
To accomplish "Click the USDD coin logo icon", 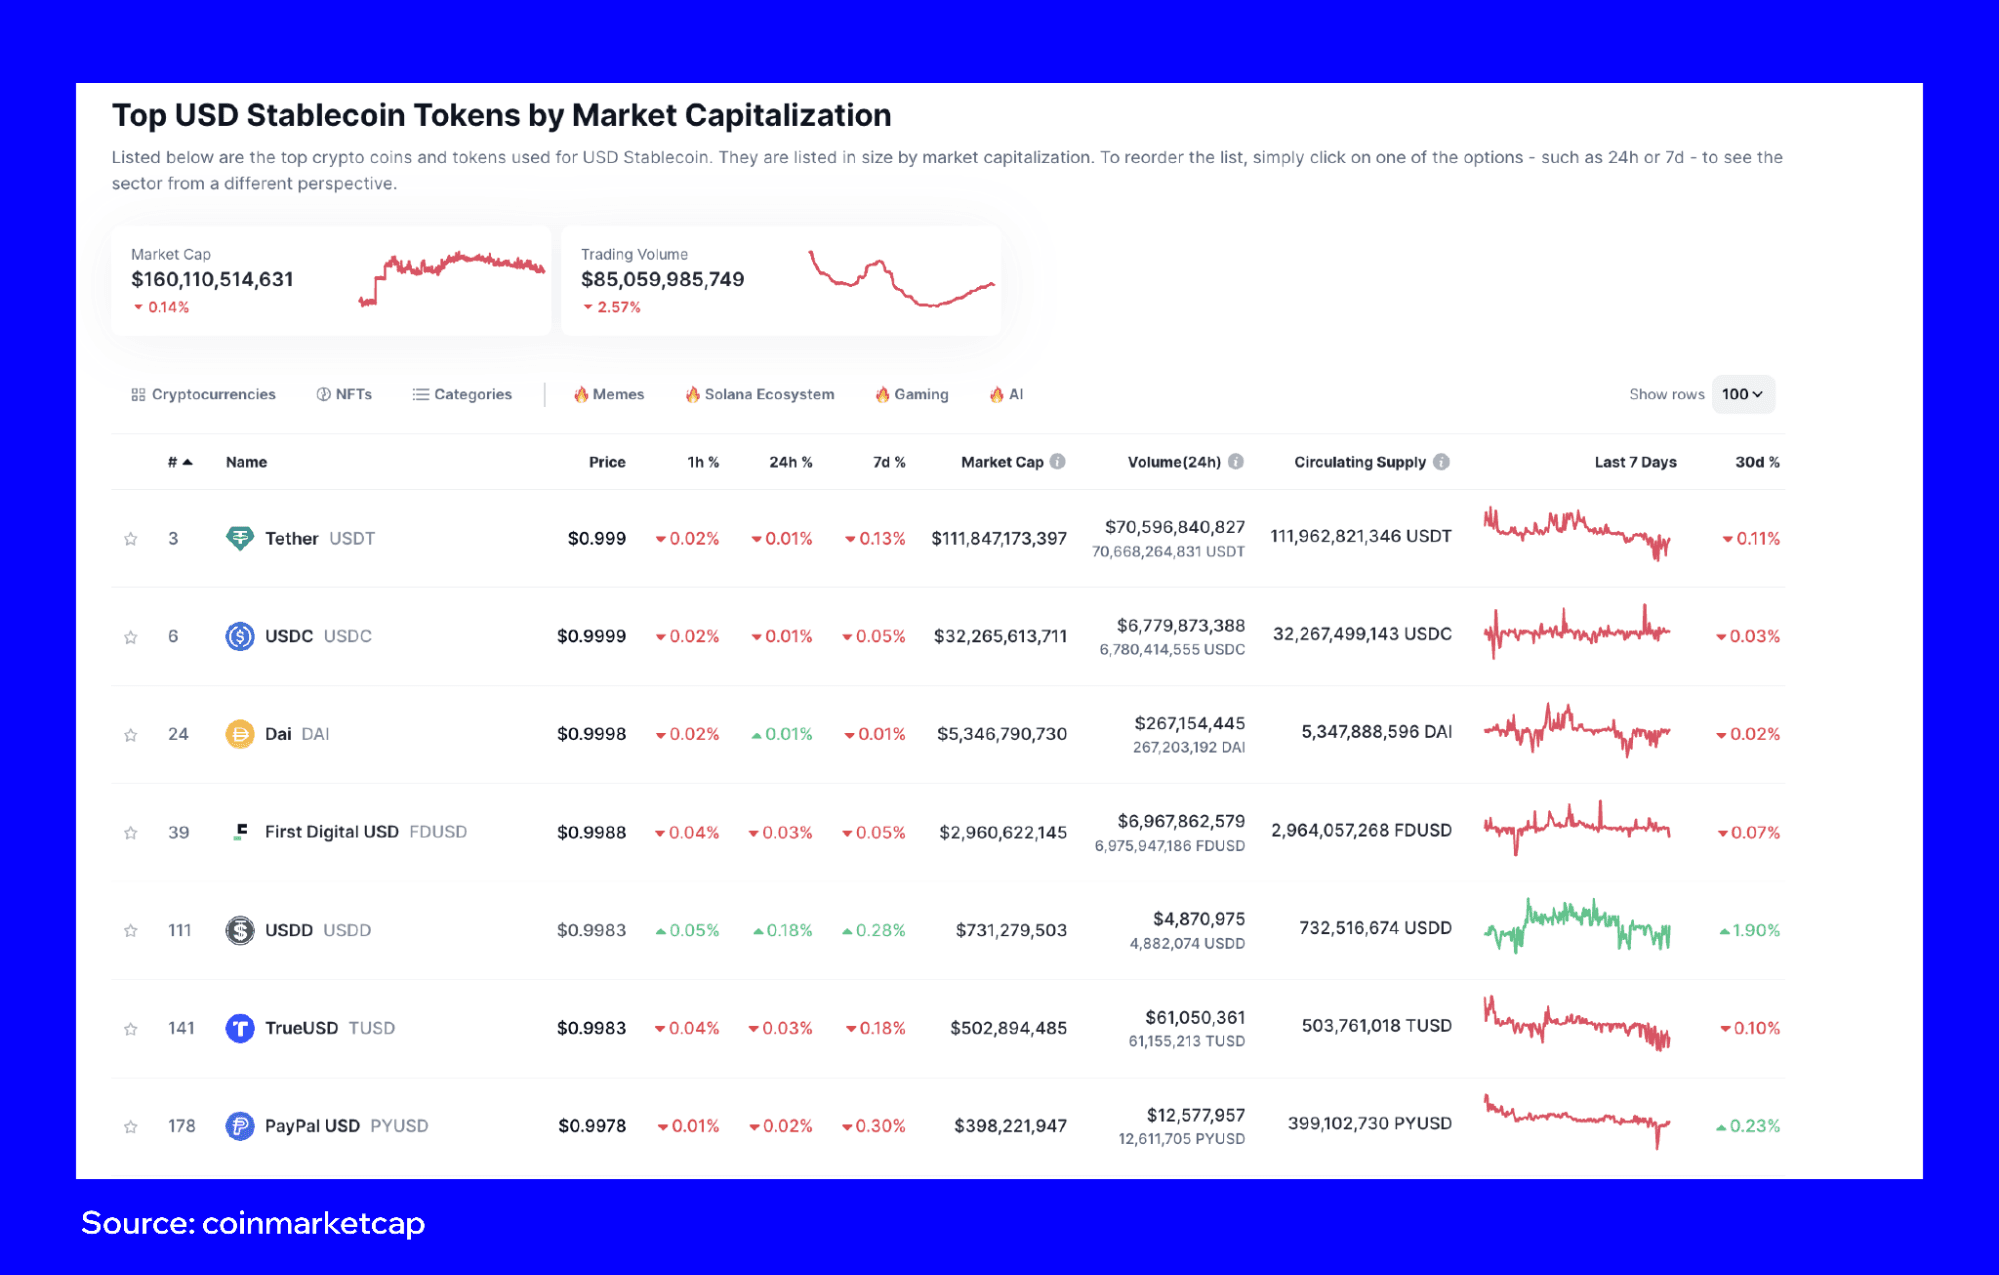I will pos(240,930).
